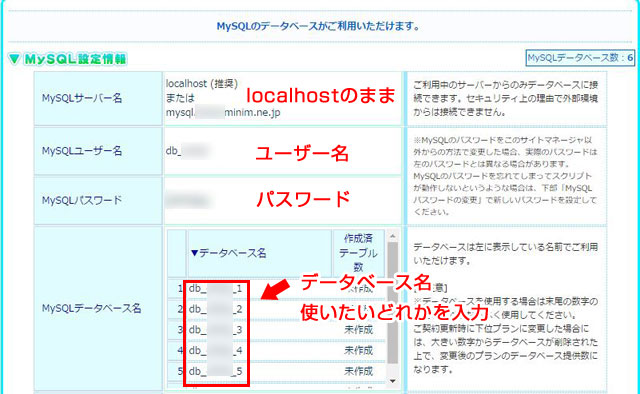The width and height of the screenshot is (640, 394).
Task: Click the ご利用中のサーバーからのみ description text
Action: [x=505, y=98]
